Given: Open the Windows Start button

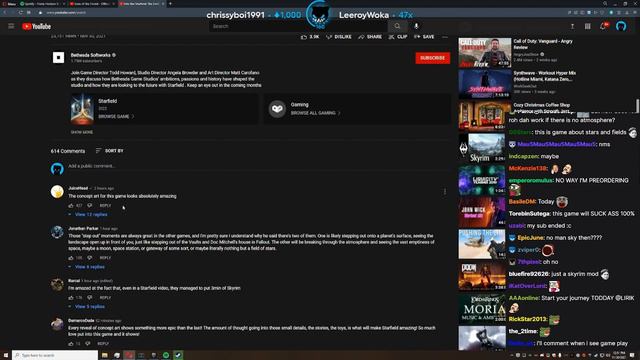Looking at the screenshot, I should click(x=6, y=355).
